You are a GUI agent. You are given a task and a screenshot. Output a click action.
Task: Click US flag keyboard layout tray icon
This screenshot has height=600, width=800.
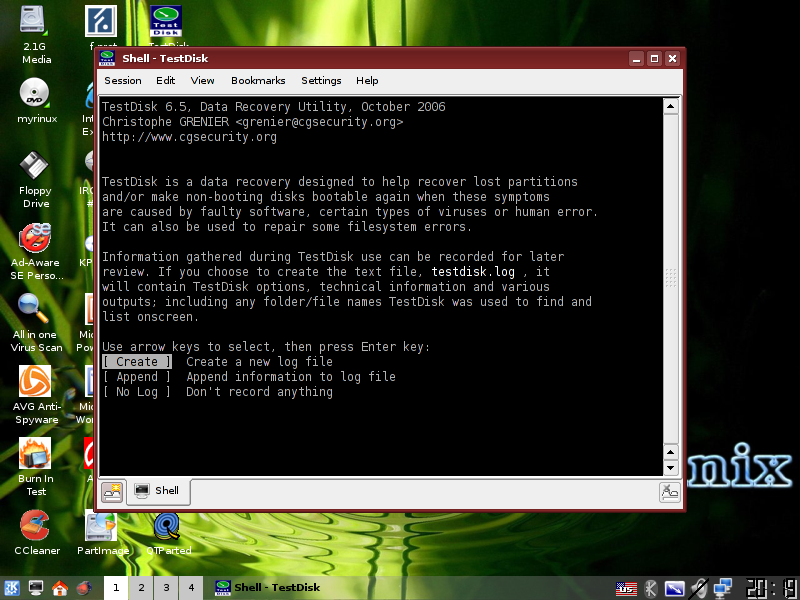pyautogui.click(x=626, y=588)
